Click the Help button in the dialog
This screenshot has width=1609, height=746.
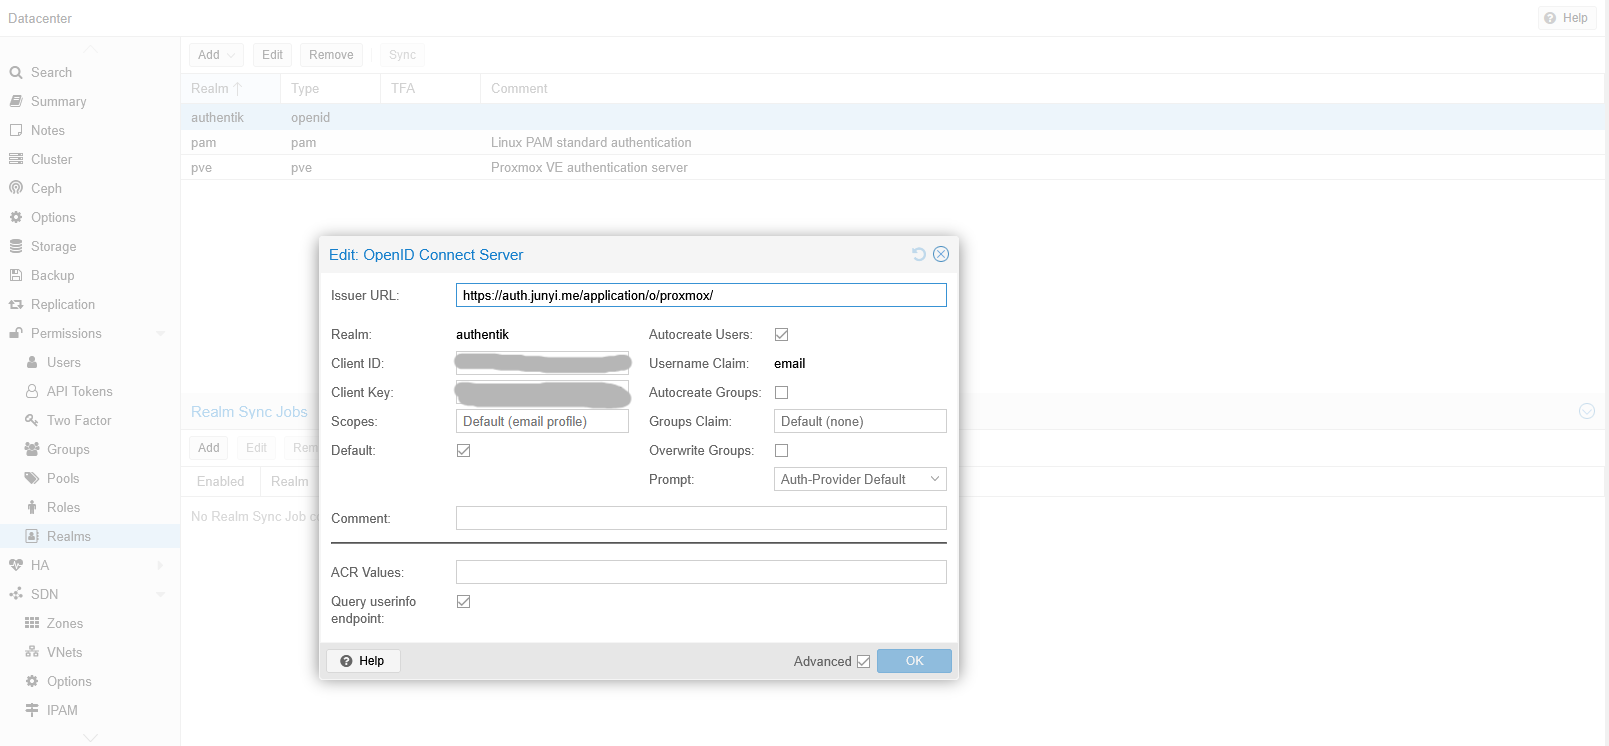[x=363, y=661]
